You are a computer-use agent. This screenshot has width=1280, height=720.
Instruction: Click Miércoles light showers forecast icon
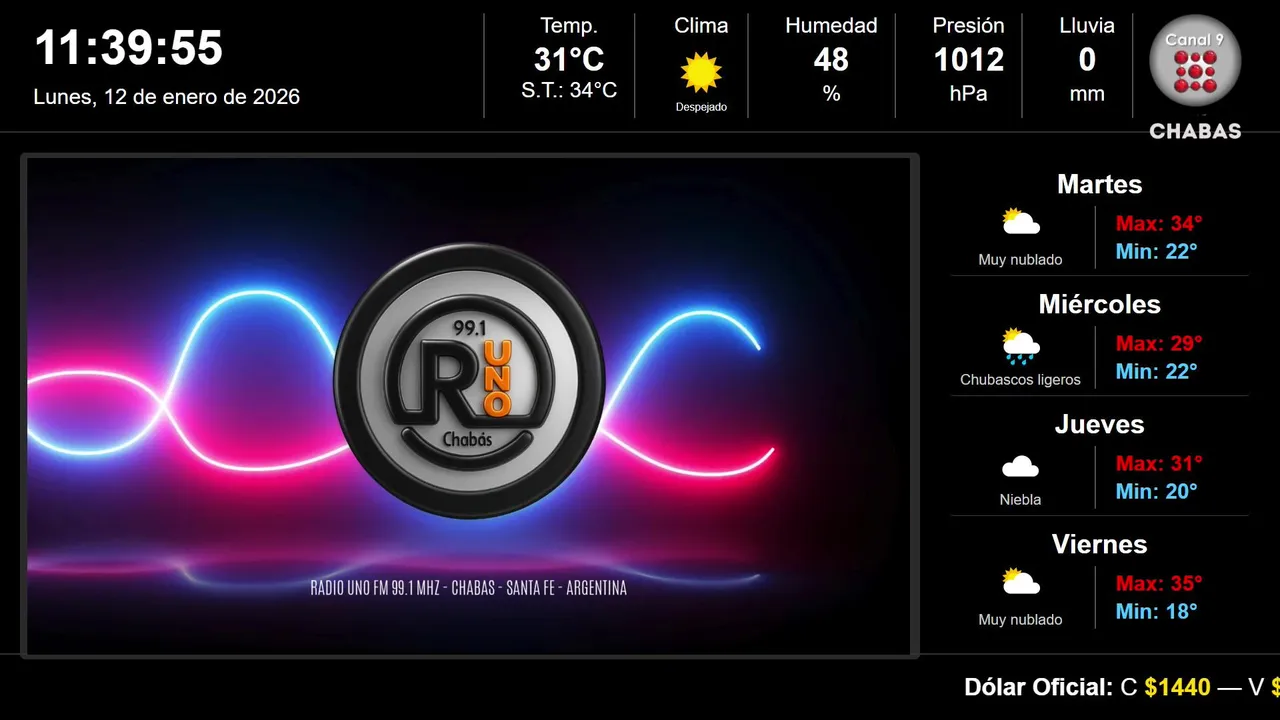tap(1021, 345)
